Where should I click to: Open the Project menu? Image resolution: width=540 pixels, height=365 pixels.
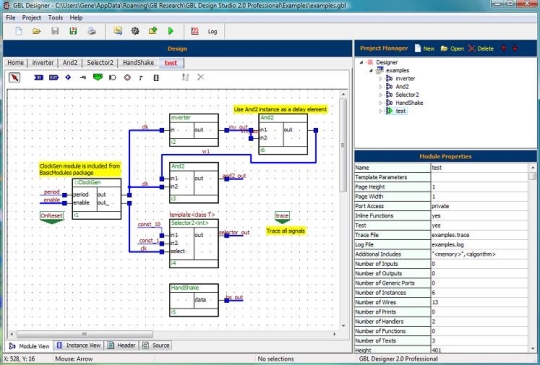[x=31, y=18]
